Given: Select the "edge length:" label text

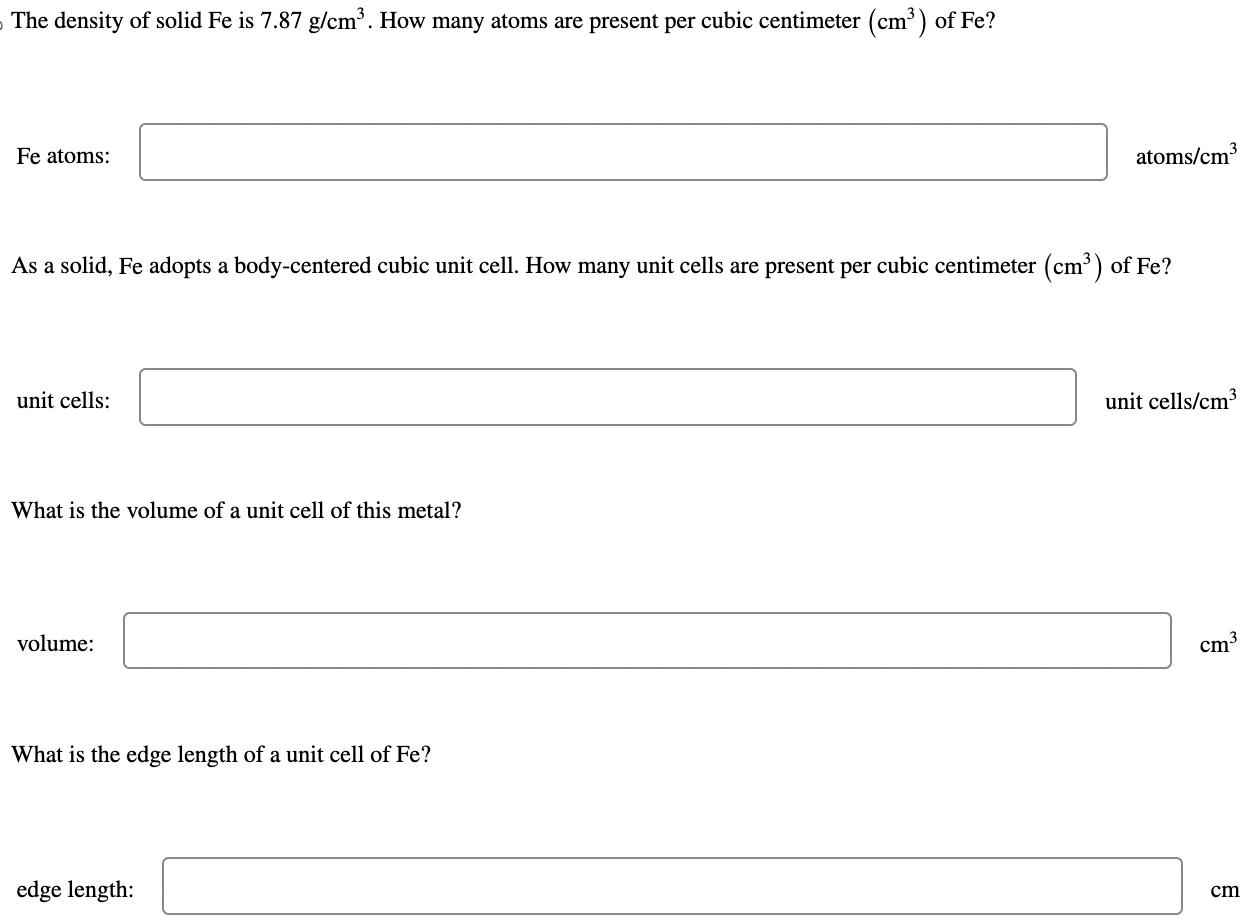Looking at the screenshot, I should 74,890.
